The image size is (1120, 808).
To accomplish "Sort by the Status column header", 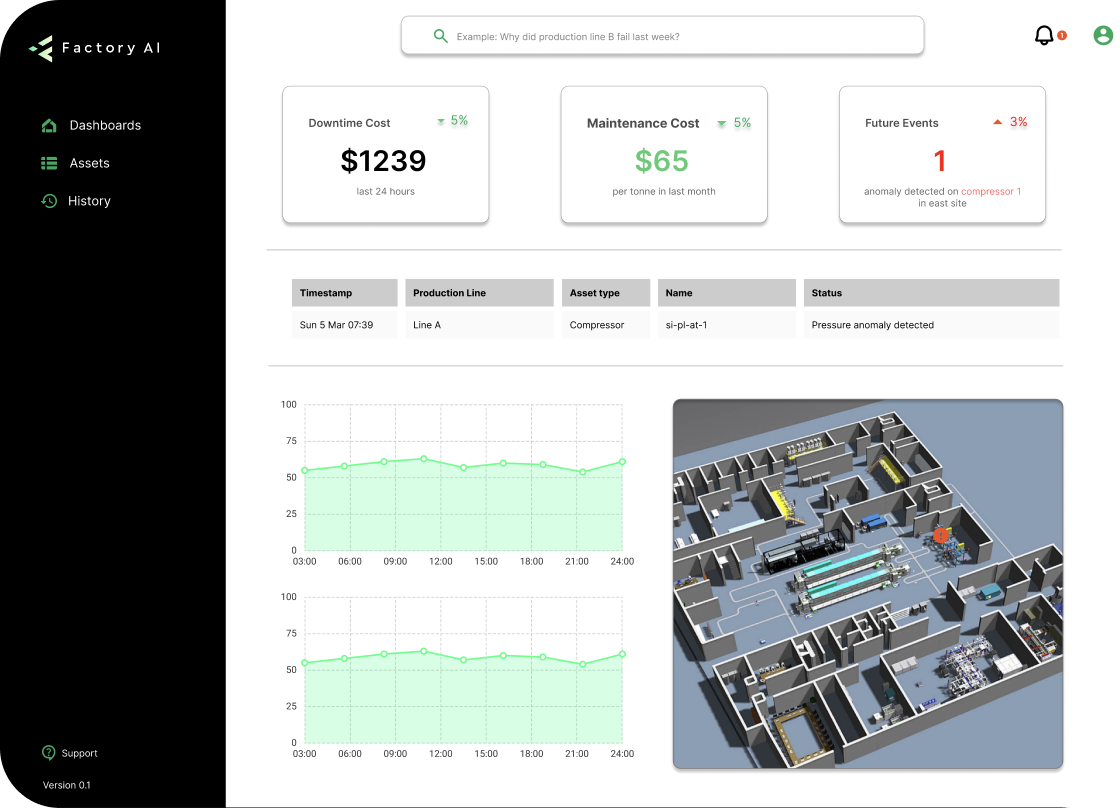I will 930,293.
